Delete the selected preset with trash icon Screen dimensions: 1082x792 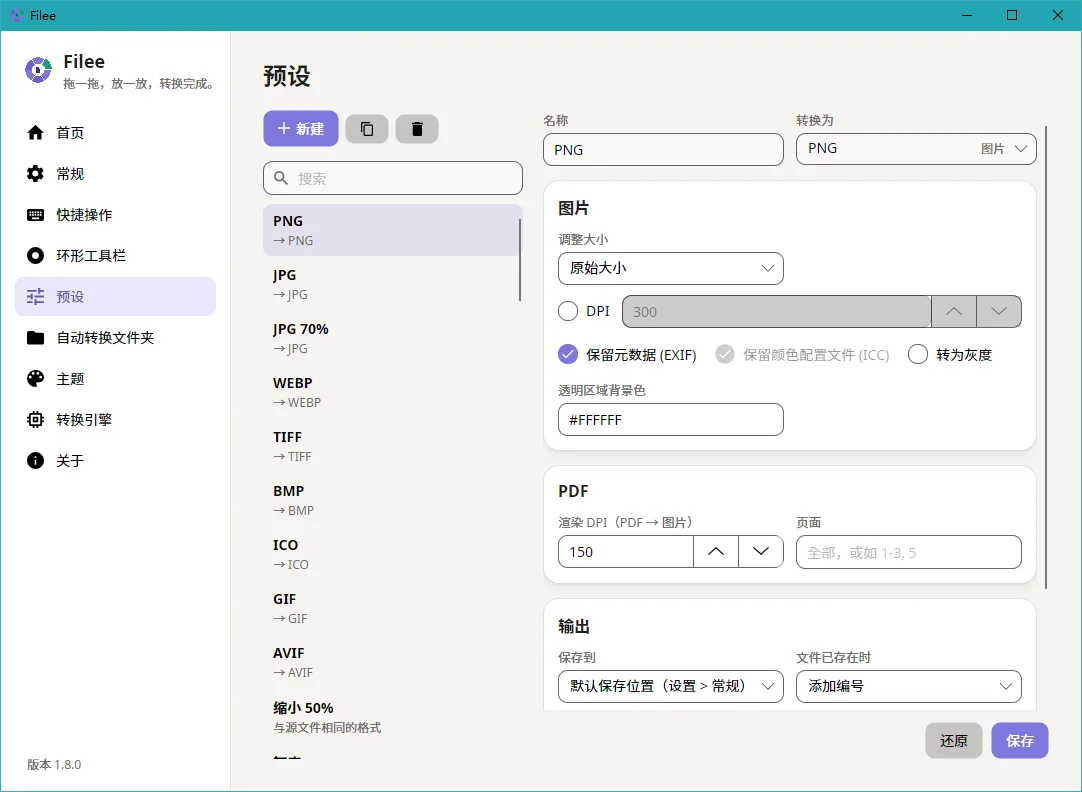(417, 129)
